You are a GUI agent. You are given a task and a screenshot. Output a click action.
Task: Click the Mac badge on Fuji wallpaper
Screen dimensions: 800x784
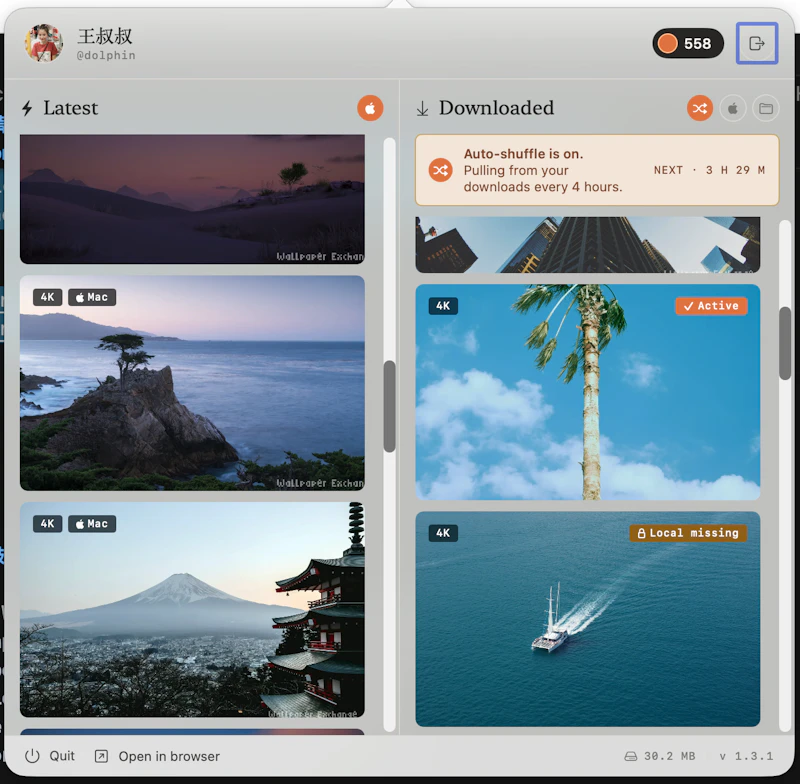92,524
